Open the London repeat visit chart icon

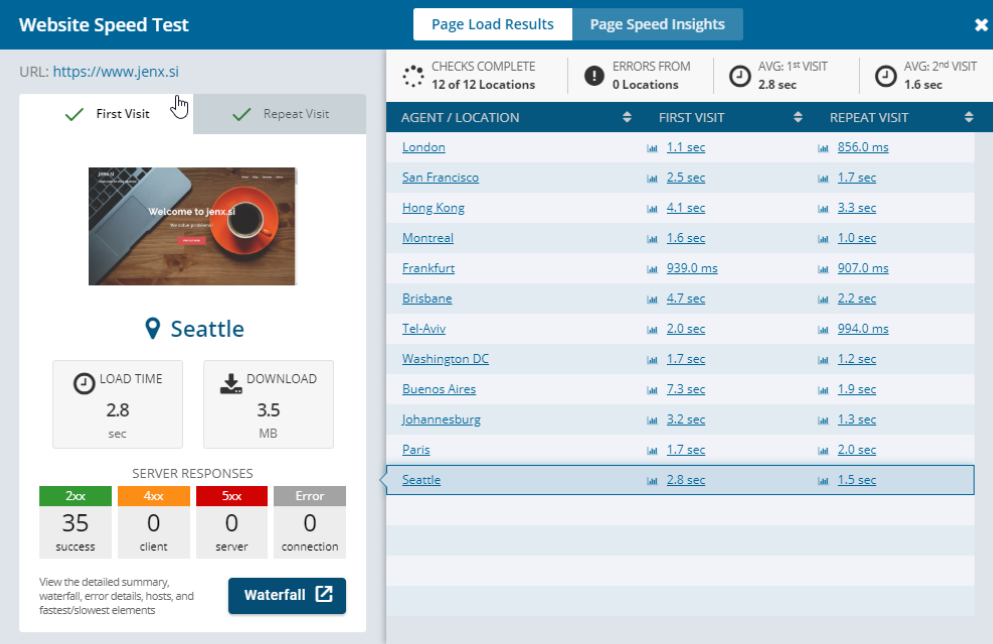[x=823, y=148]
